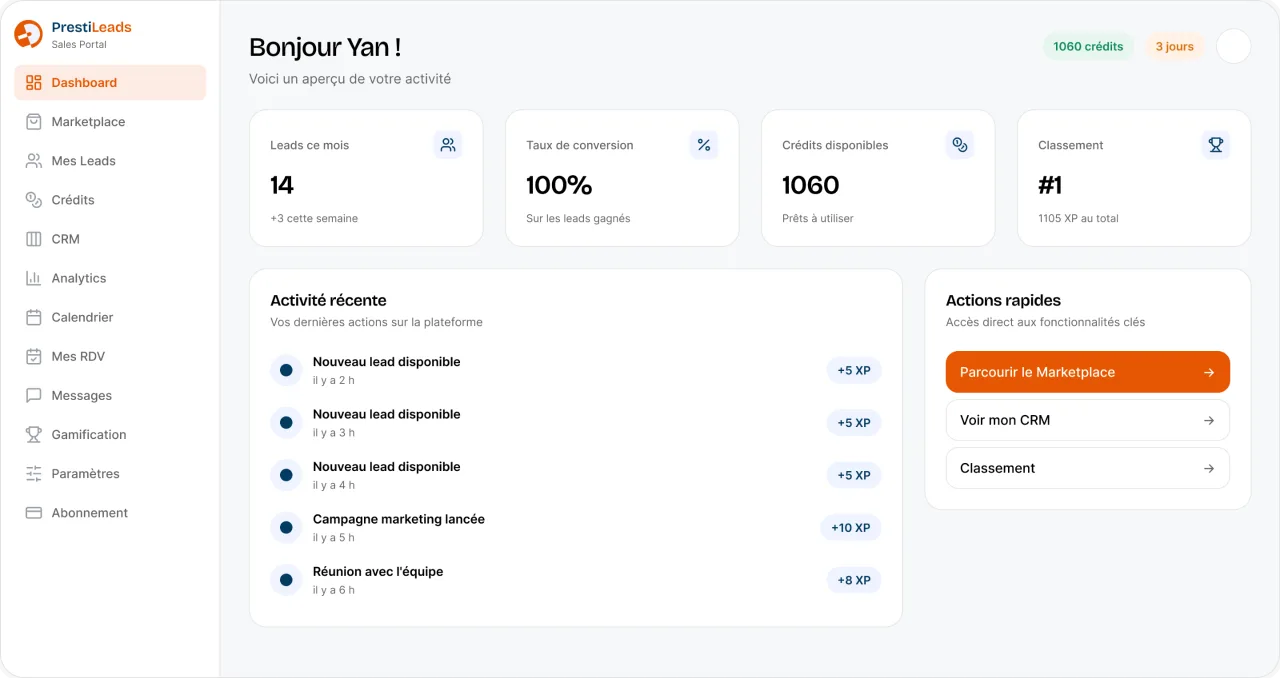This screenshot has width=1280, height=678.
Task: Open Calendrier from the sidebar
Action: coord(110,317)
